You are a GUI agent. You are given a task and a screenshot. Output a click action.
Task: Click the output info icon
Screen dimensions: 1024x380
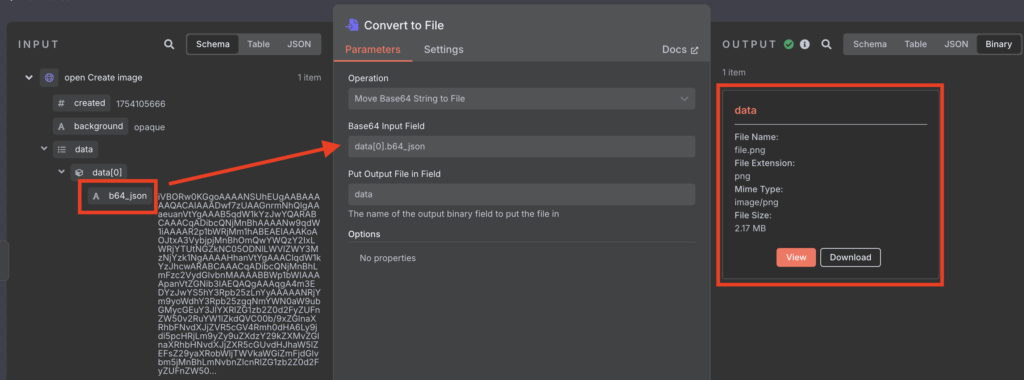pyautogui.click(x=805, y=44)
